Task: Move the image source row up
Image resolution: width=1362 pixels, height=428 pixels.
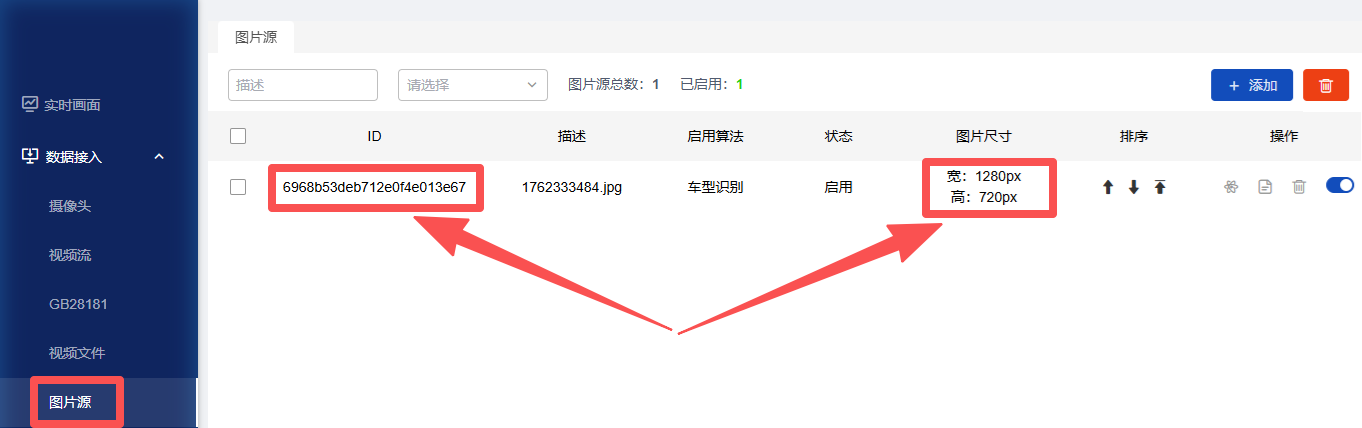Action: (1108, 187)
